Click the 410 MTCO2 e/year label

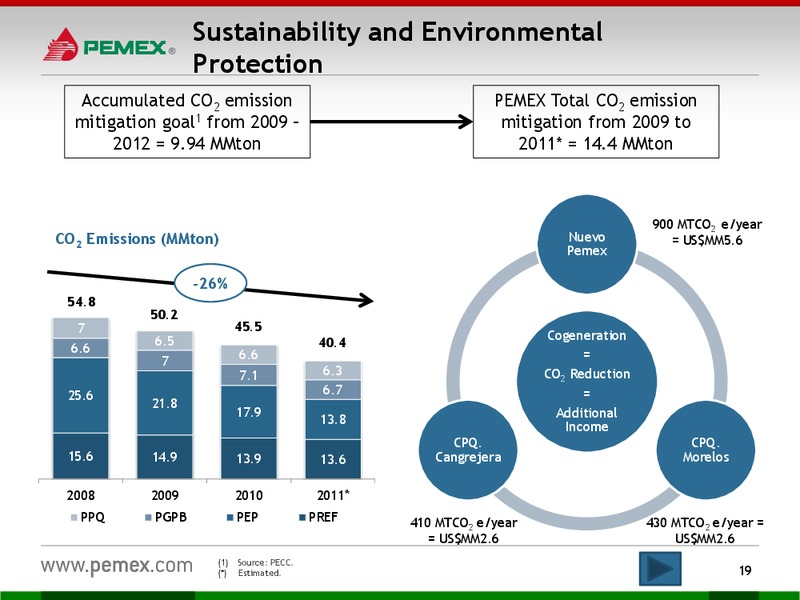click(463, 530)
